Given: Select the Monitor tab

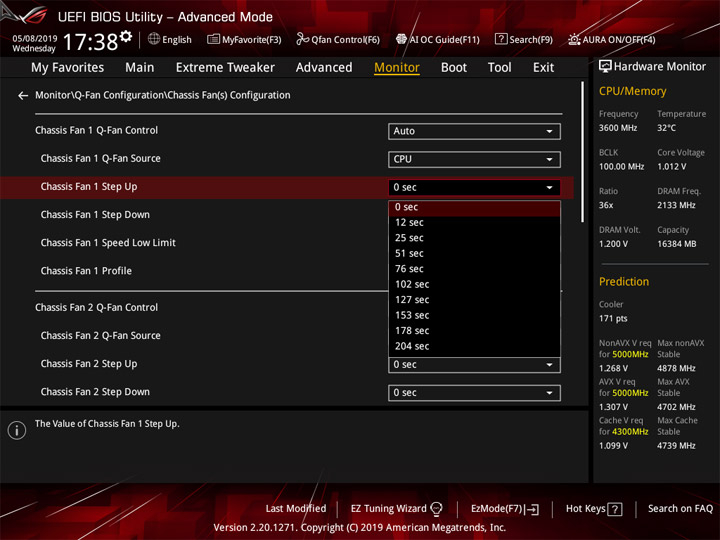Looking at the screenshot, I should (397, 68).
